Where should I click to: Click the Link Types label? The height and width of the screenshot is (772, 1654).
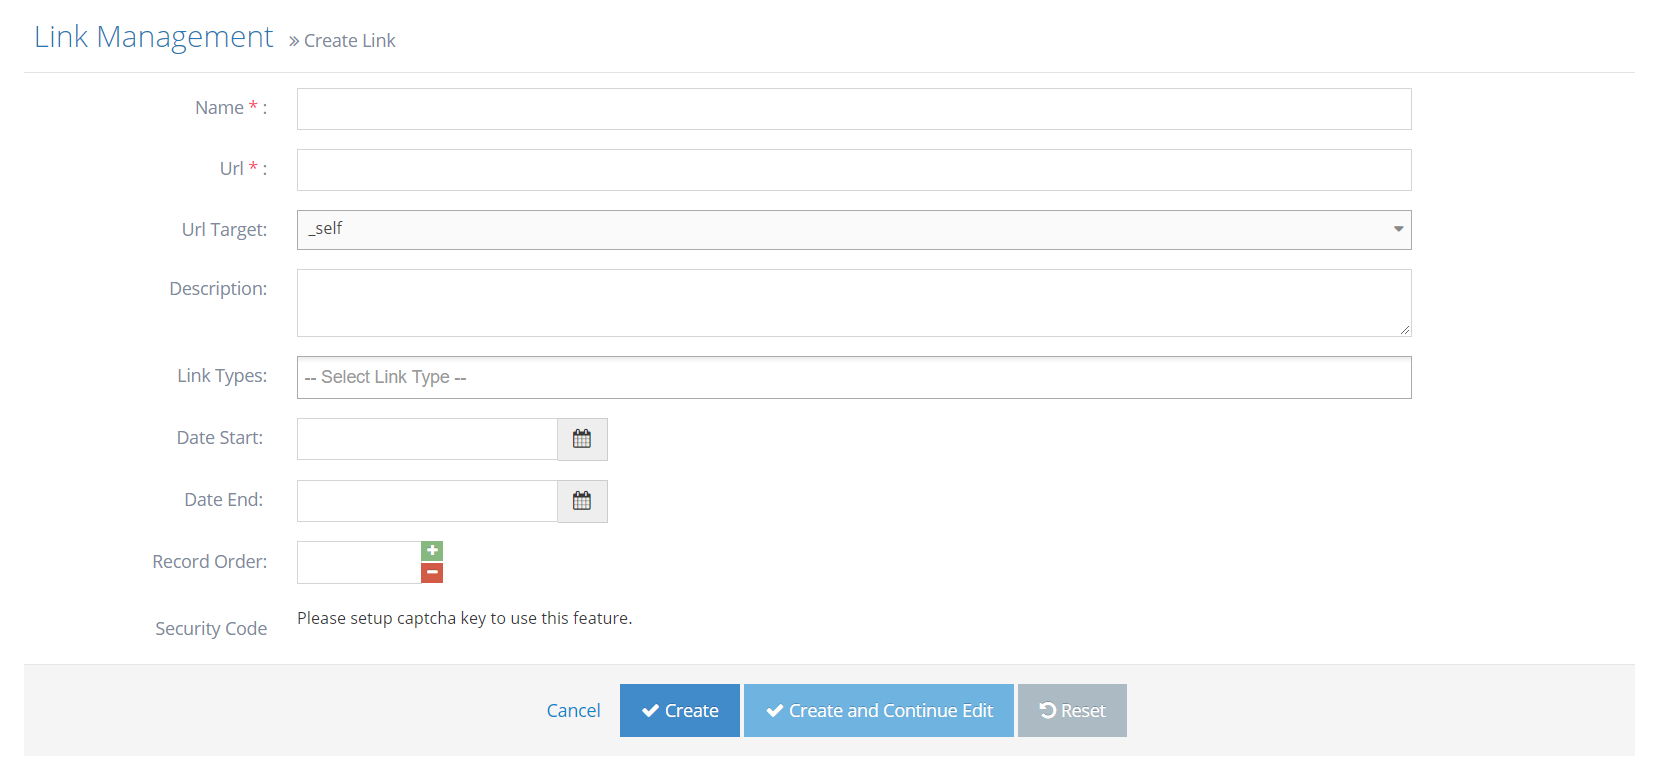tap(222, 376)
